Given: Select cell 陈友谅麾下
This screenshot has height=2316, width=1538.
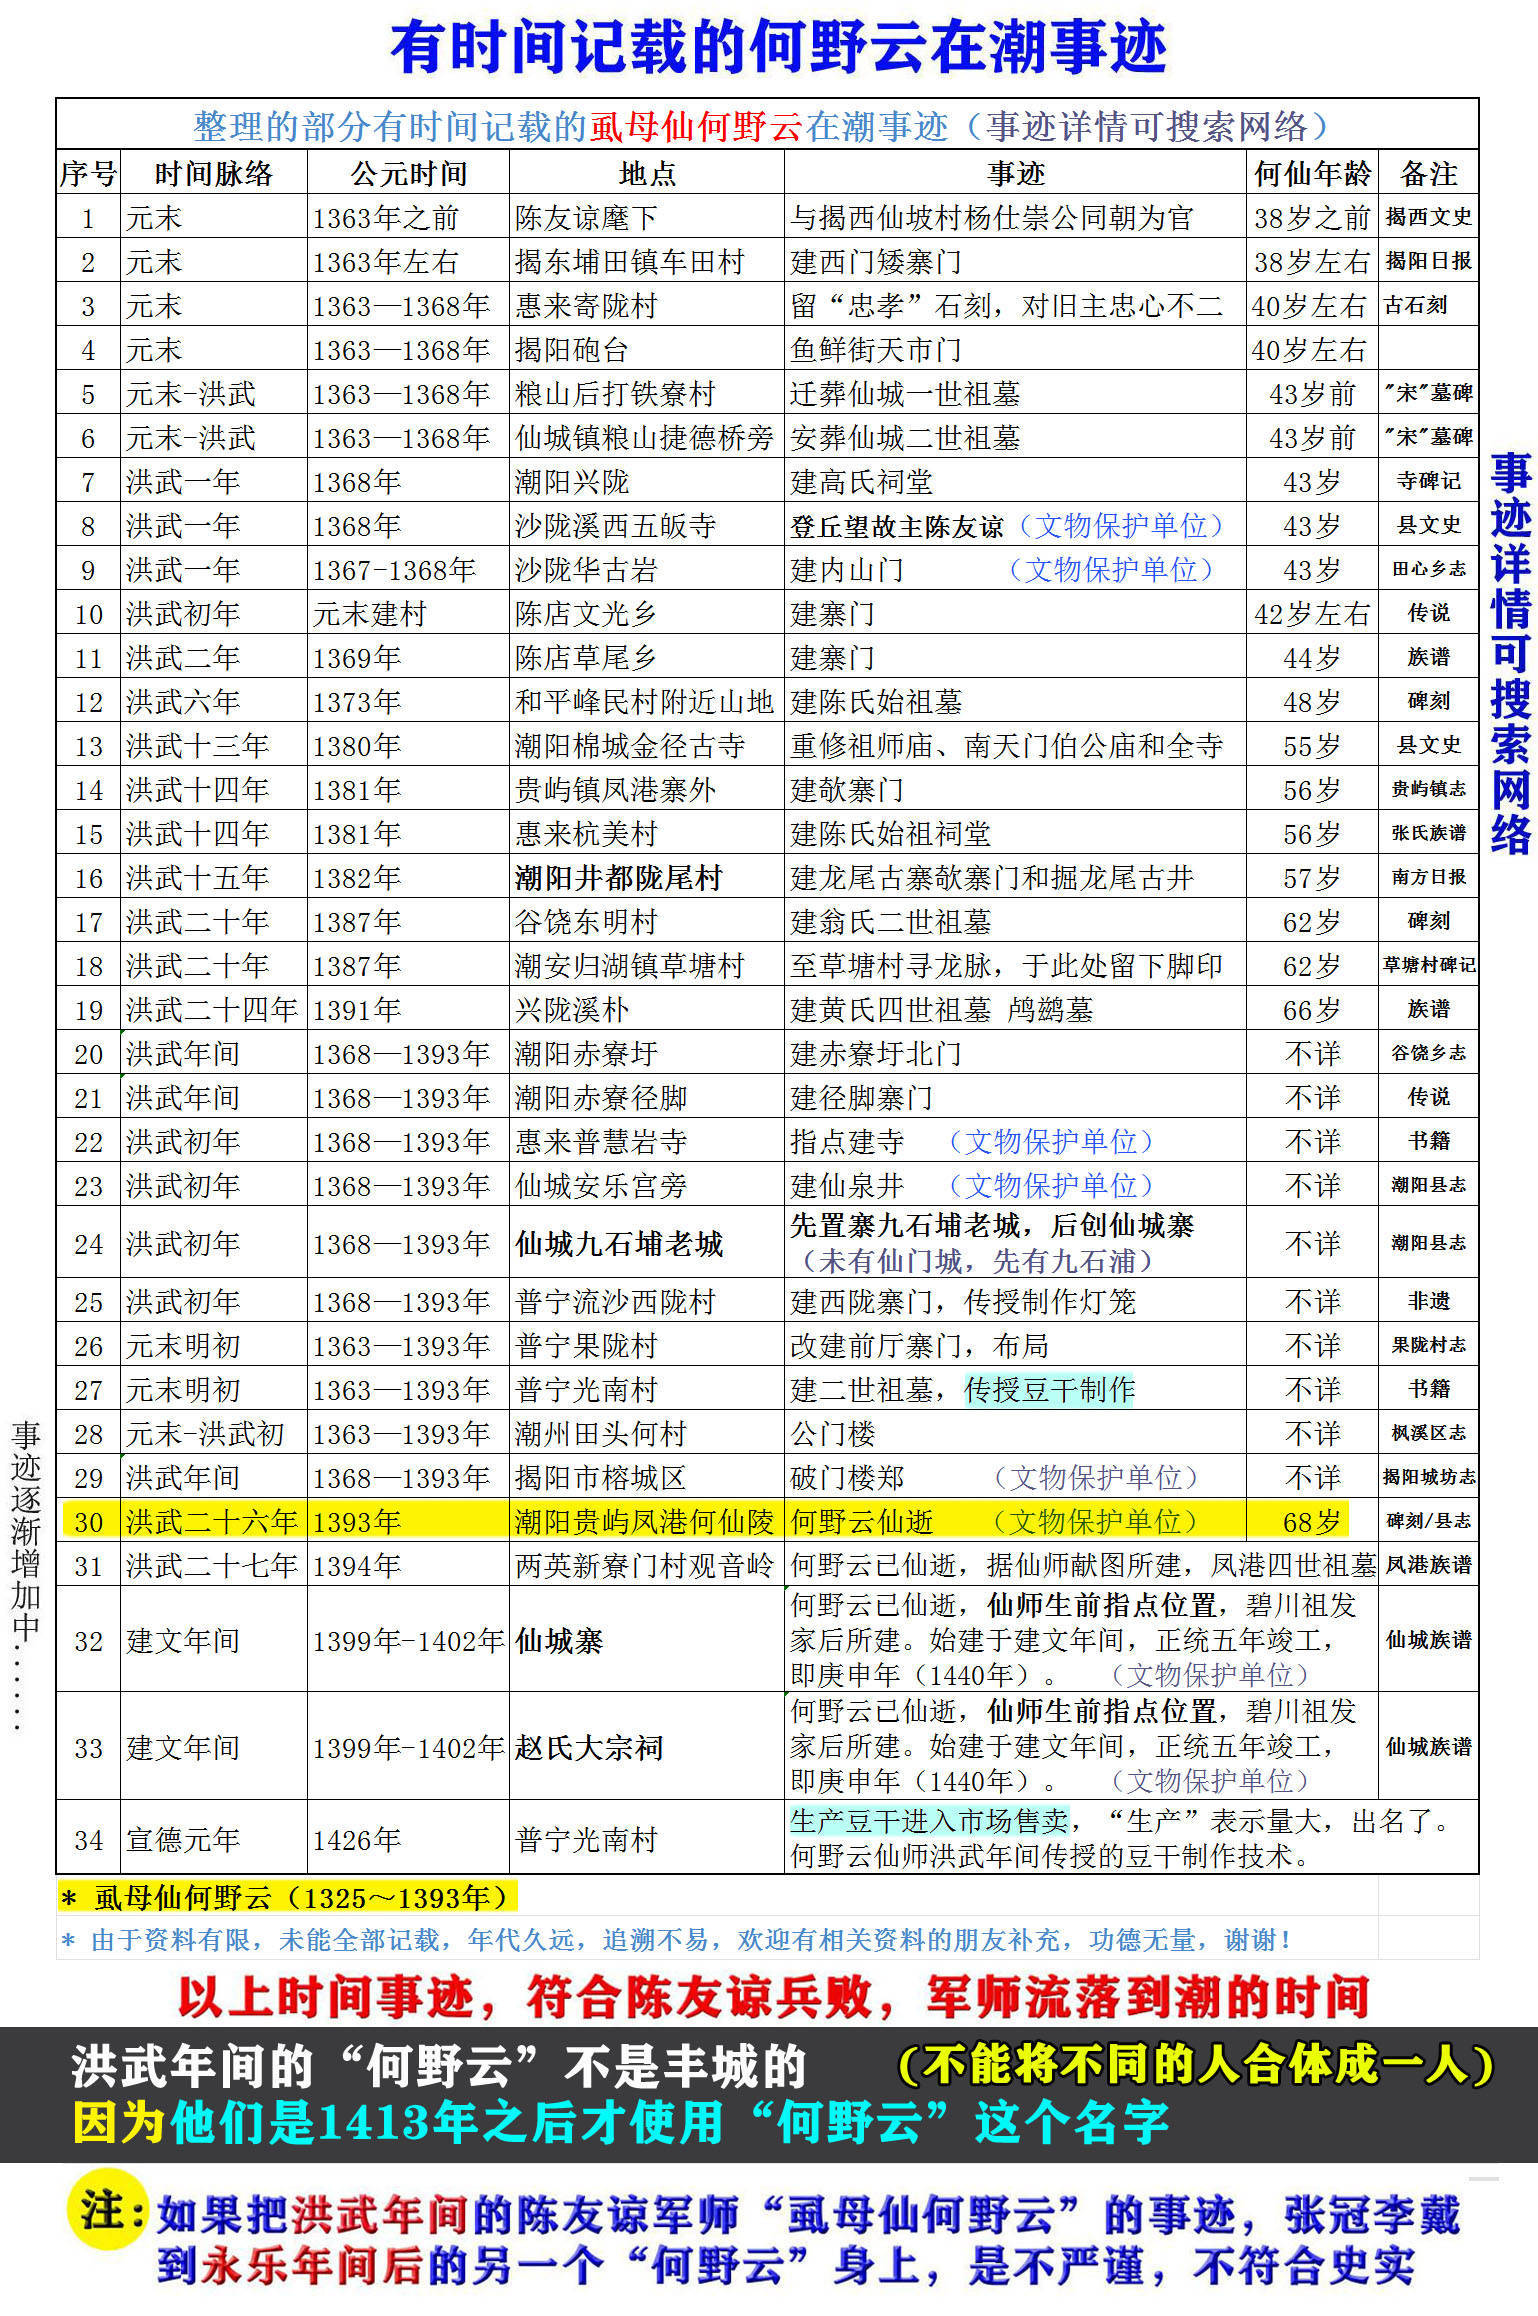Looking at the screenshot, I should click(x=647, y=217).
